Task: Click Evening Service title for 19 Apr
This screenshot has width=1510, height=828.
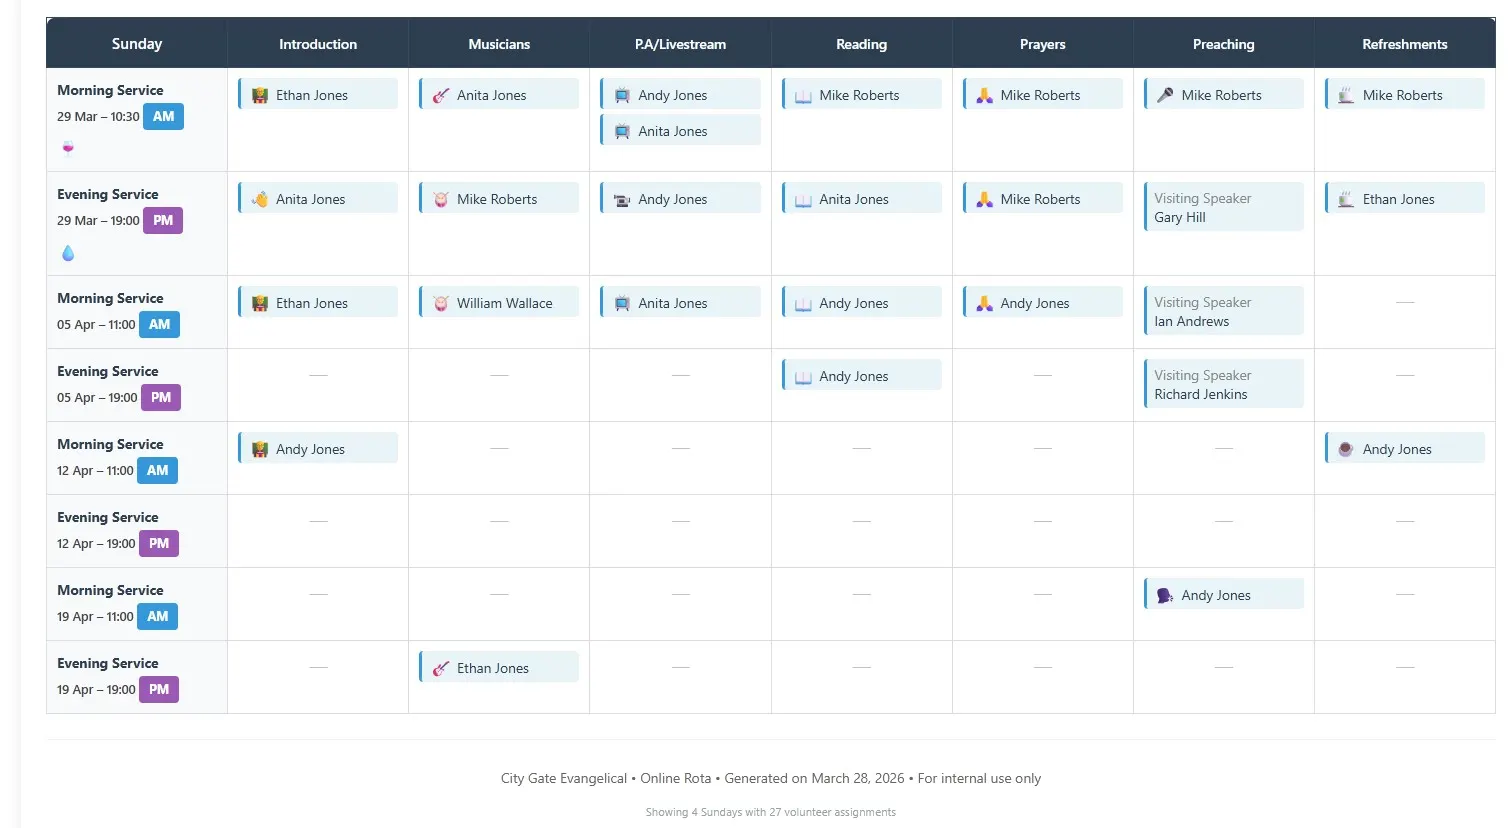Action: tap(108, 663)
